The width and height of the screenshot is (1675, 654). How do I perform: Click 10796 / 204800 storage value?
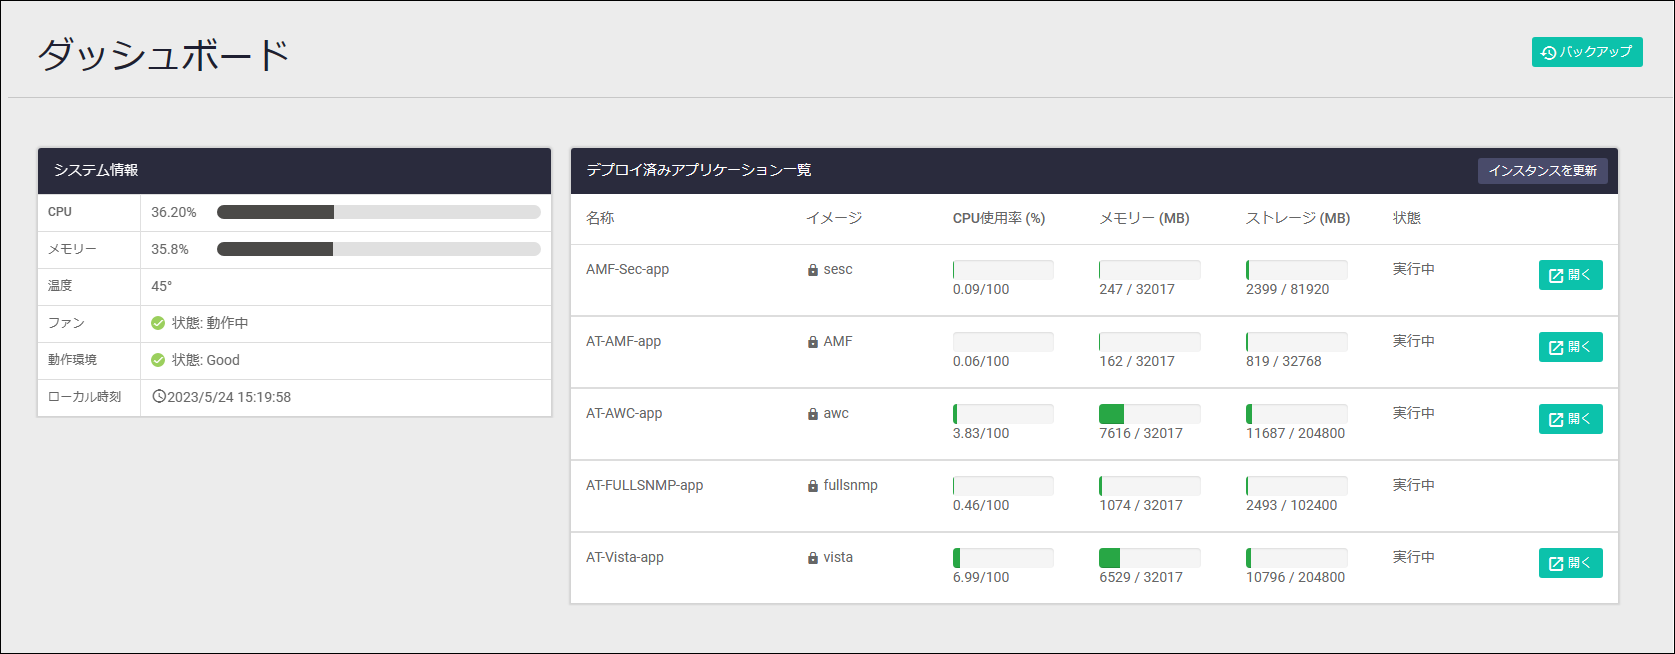1295,577
